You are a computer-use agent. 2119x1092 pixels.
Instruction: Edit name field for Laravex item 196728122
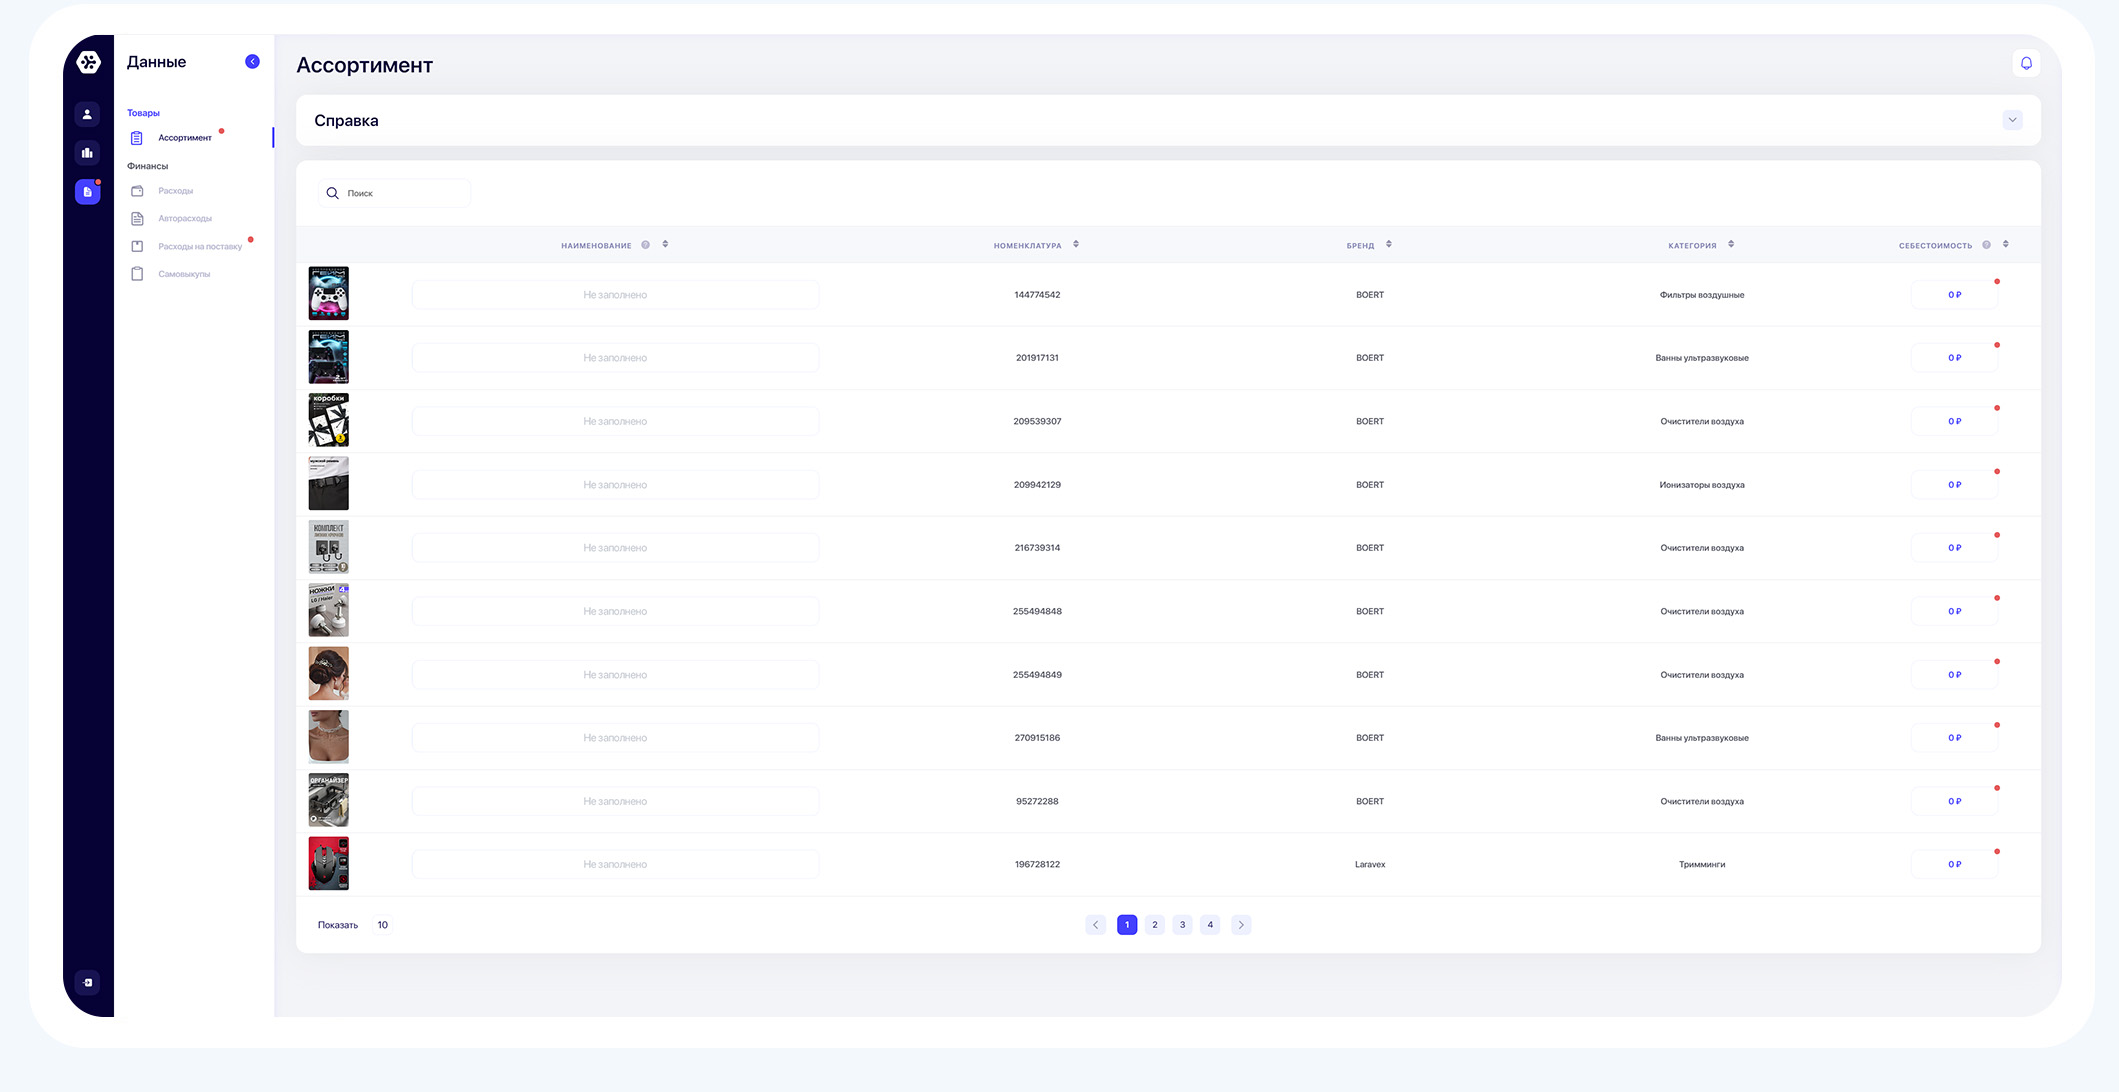point(615,864)
